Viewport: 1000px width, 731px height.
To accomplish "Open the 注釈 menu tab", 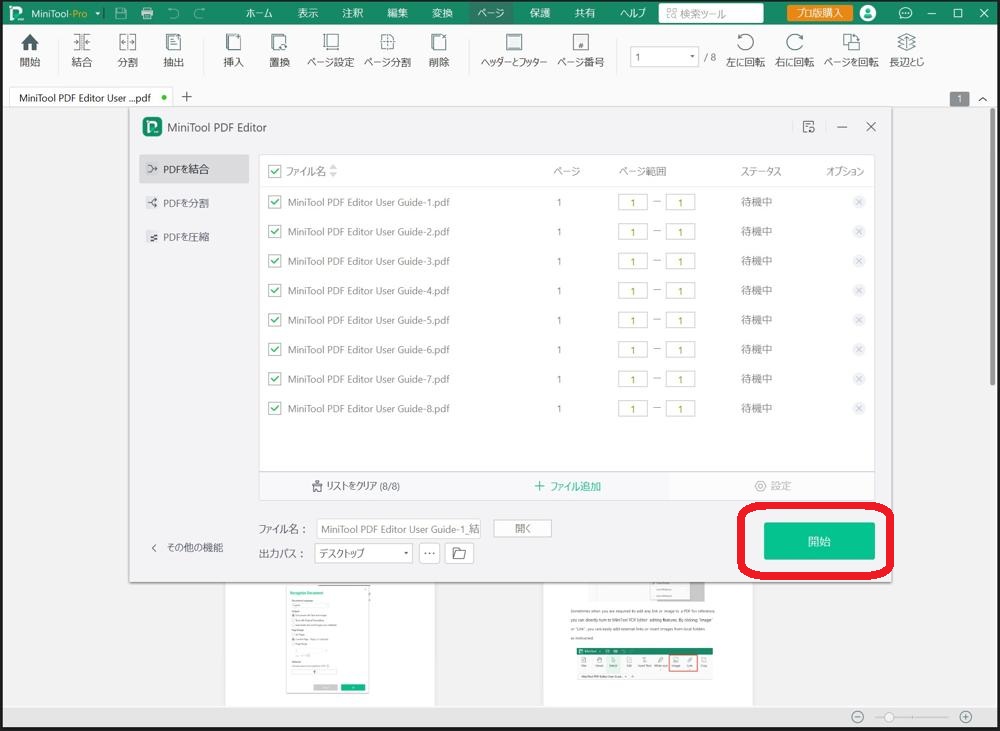I will (x=352, y=13).
